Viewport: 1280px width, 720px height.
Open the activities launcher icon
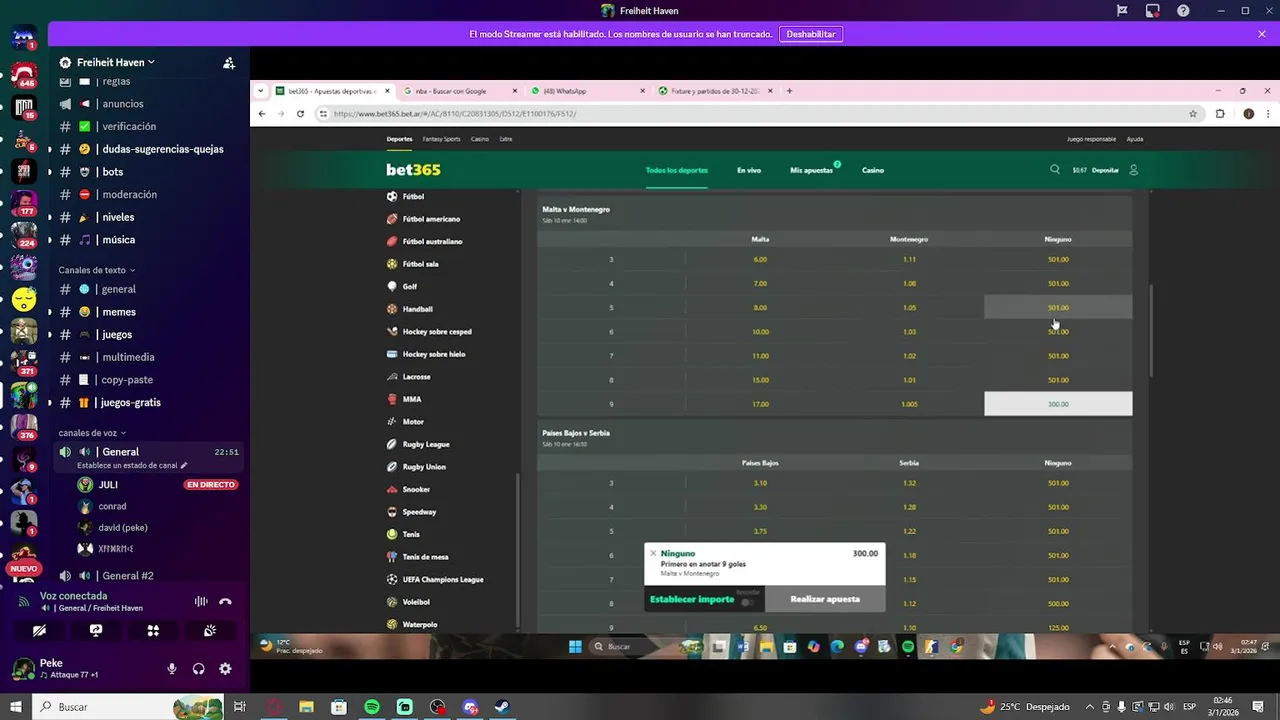(153, 631)
